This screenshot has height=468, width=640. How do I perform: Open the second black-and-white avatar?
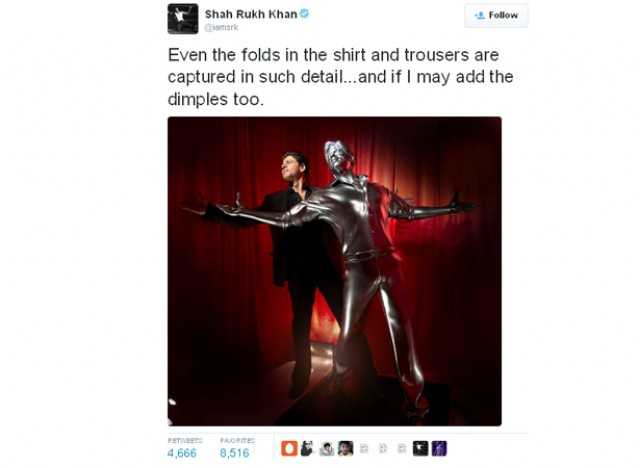tap(307, 448)
